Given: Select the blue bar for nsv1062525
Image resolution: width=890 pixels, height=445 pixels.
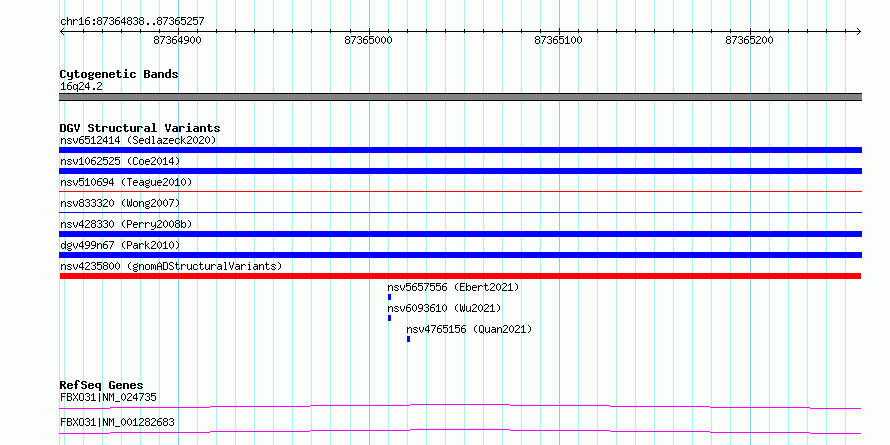Looking at the screenshot, I should [460, 171].
